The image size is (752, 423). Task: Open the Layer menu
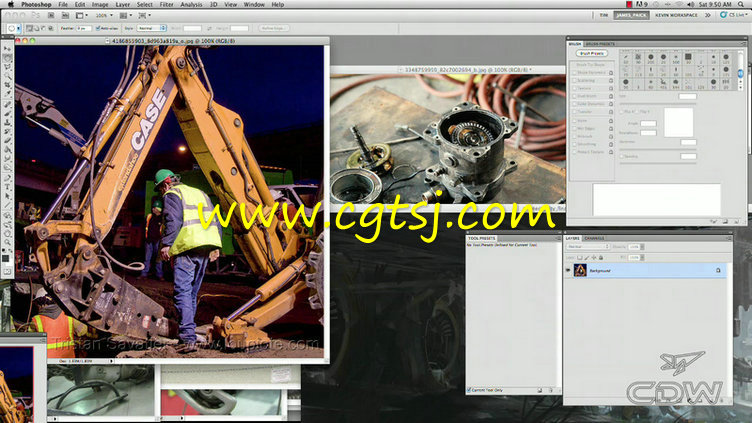pos(123,4)
